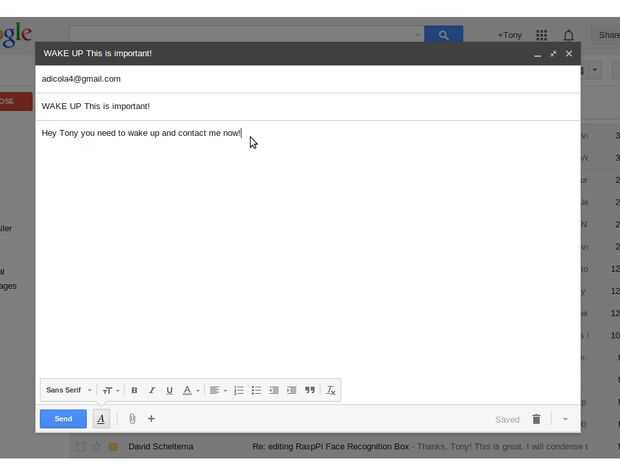Open the text size dropdown

tap(111, 390)
